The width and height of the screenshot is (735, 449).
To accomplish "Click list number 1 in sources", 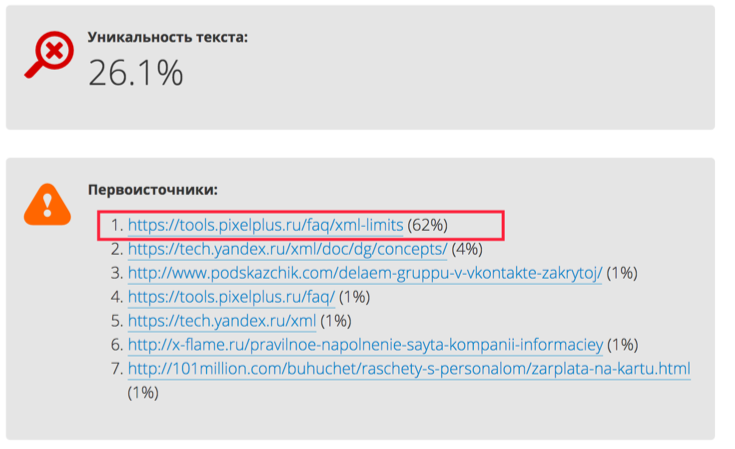I will tap(117, 224).
